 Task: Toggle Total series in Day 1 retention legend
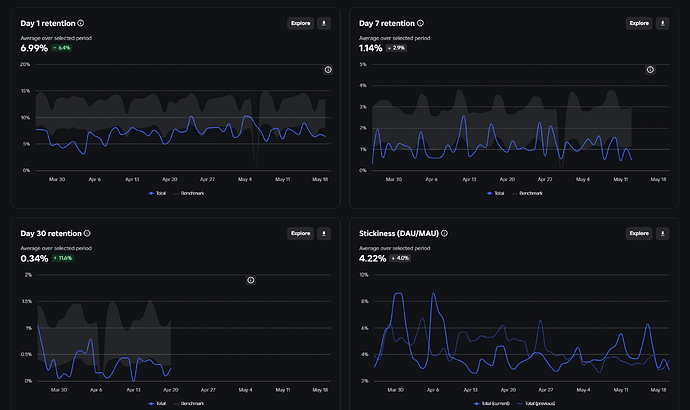click(157, 193)
